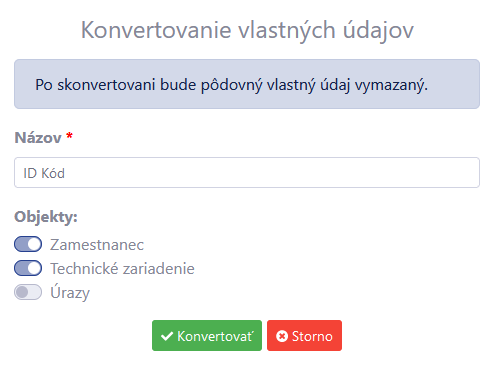The image size is (494, 366).
Task: Enable the Úrazy toggle switch
Action: tap(28, 292)
